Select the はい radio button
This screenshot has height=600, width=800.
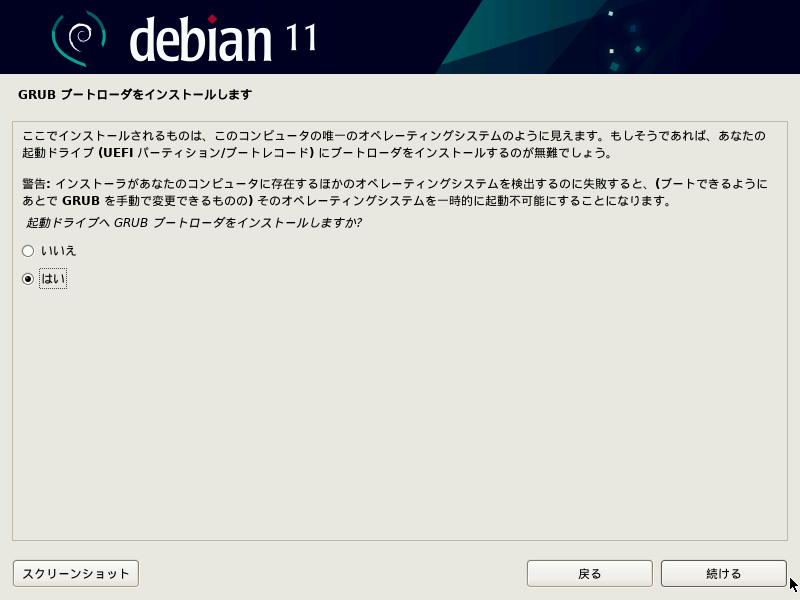[x=28, y=279]
